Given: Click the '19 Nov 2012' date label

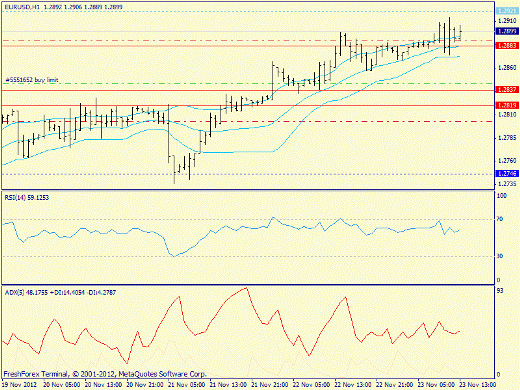Looking at the screenshot, I should pyautogui.click(x=19, y=384).
